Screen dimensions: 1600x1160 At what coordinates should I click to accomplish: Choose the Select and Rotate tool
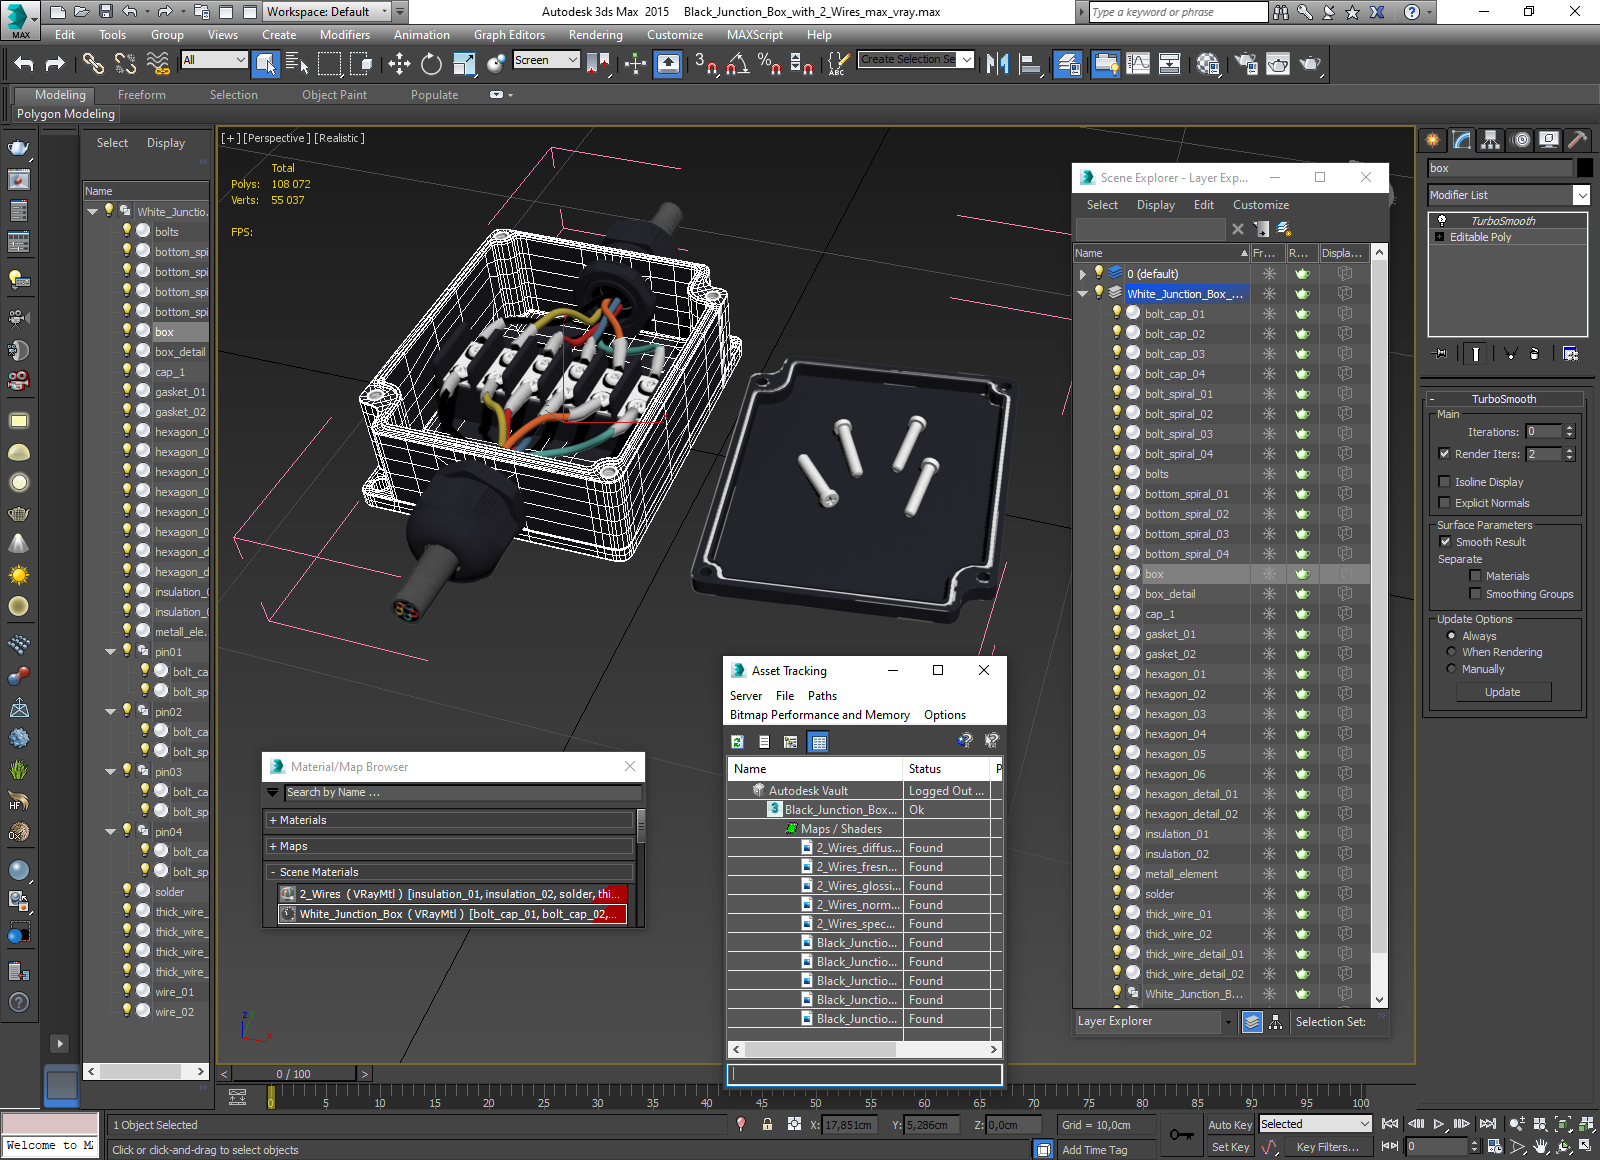point(431,64)
